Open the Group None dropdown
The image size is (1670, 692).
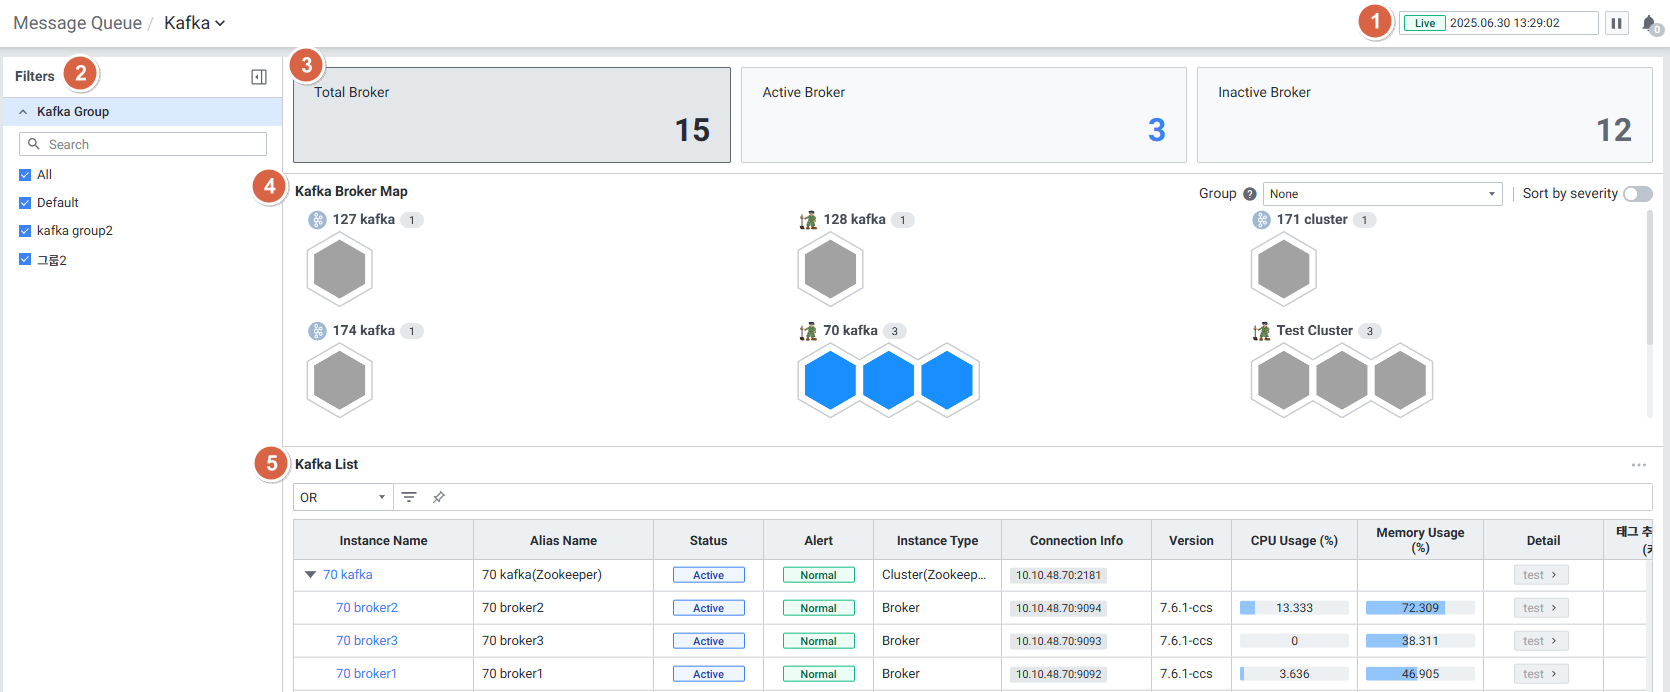point(1382,194)
